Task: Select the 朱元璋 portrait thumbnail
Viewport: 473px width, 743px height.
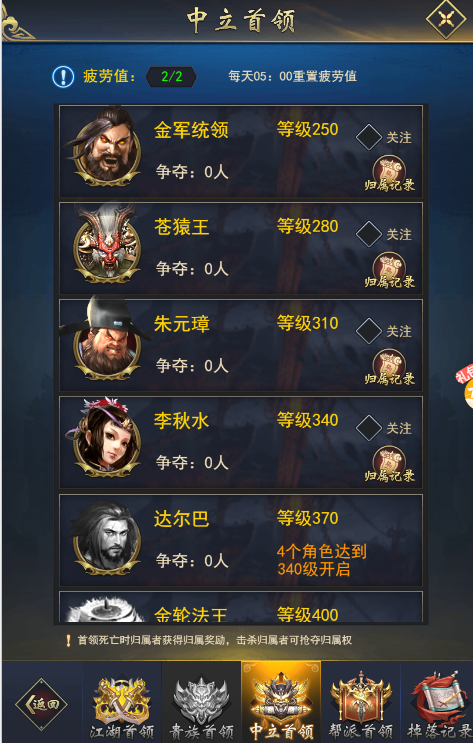Action: (x=107, y=340)
